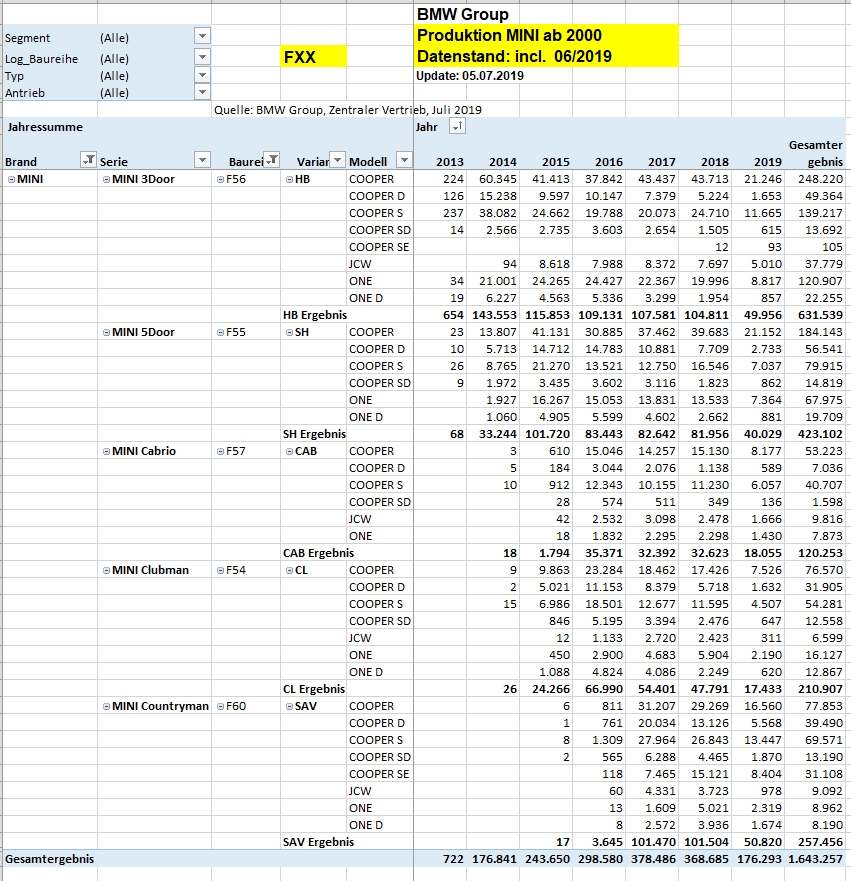851x881 pixels.
Task: Open the Log_Baureihe filter dropdown
Action: point(202,57)
